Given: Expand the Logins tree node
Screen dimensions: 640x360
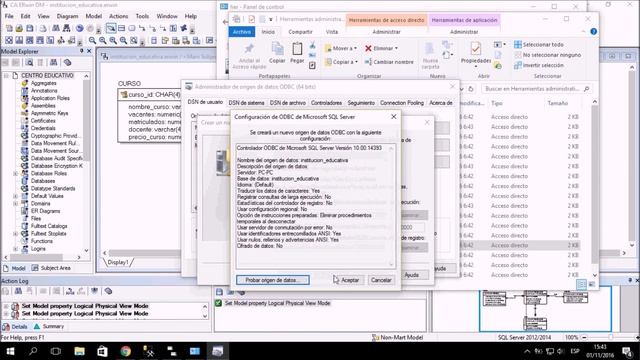Looking at the screenshot, I should pyautogui.click(x=16, y=249).
